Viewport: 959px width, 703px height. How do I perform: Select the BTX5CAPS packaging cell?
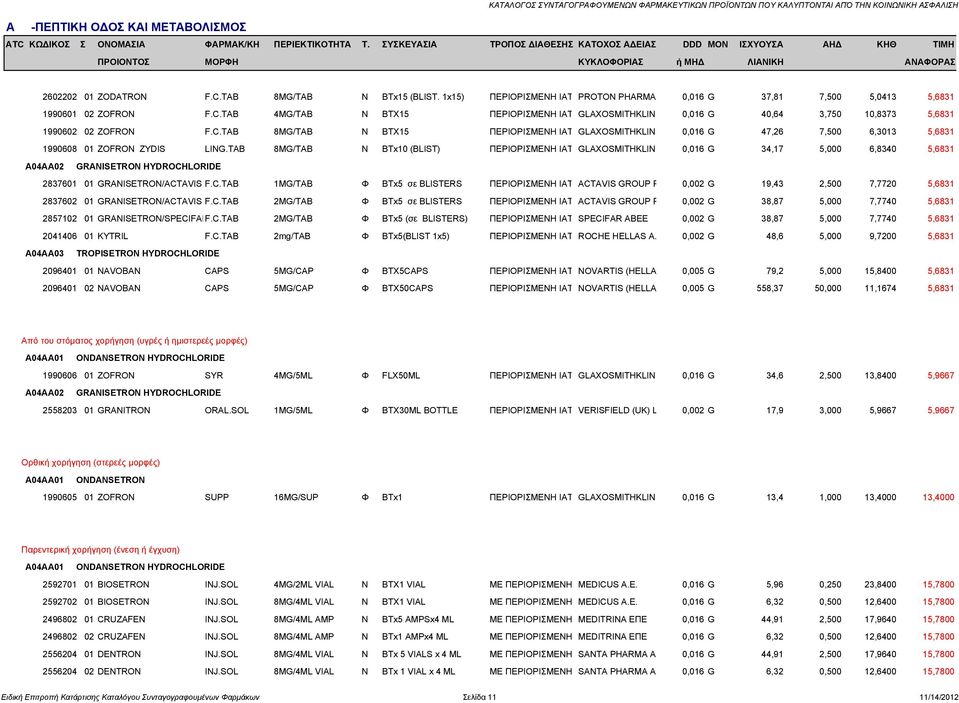coord(405,271)
